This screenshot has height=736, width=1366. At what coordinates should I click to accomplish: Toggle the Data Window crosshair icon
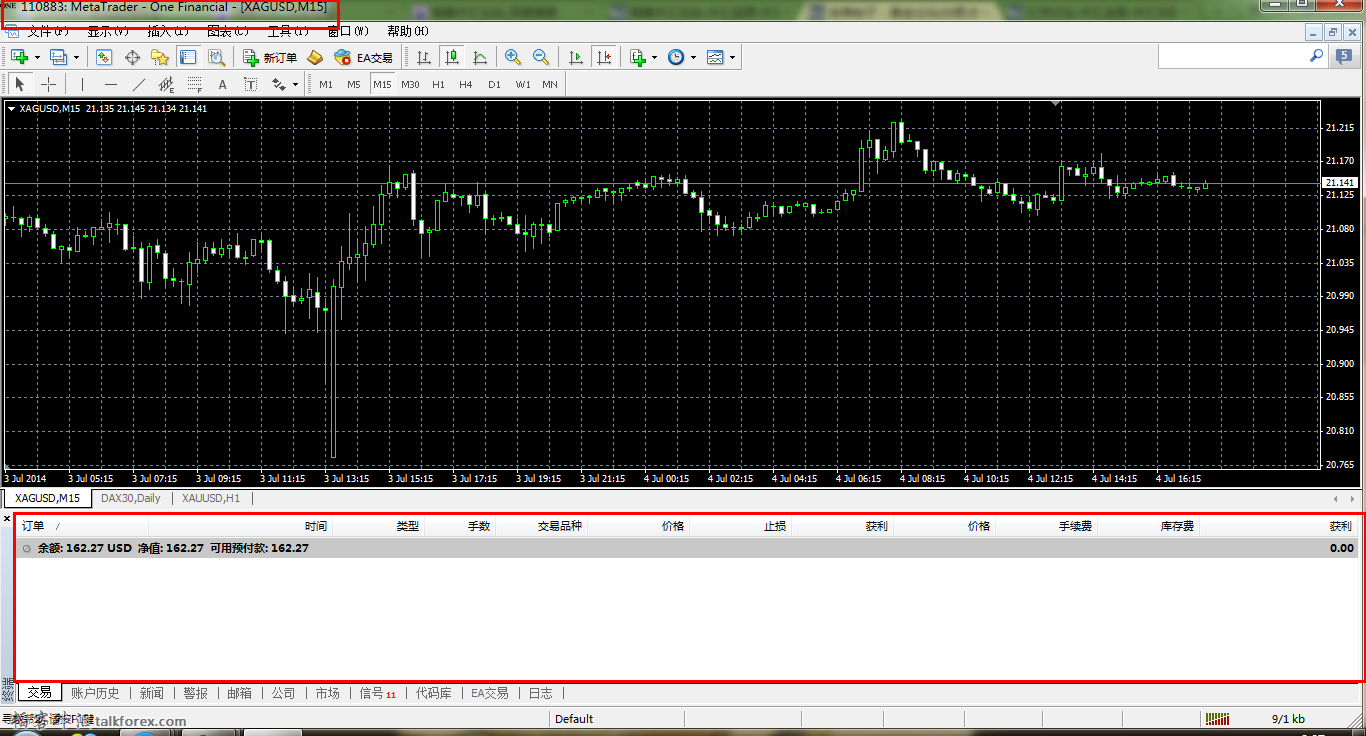(x=132, y=57)
